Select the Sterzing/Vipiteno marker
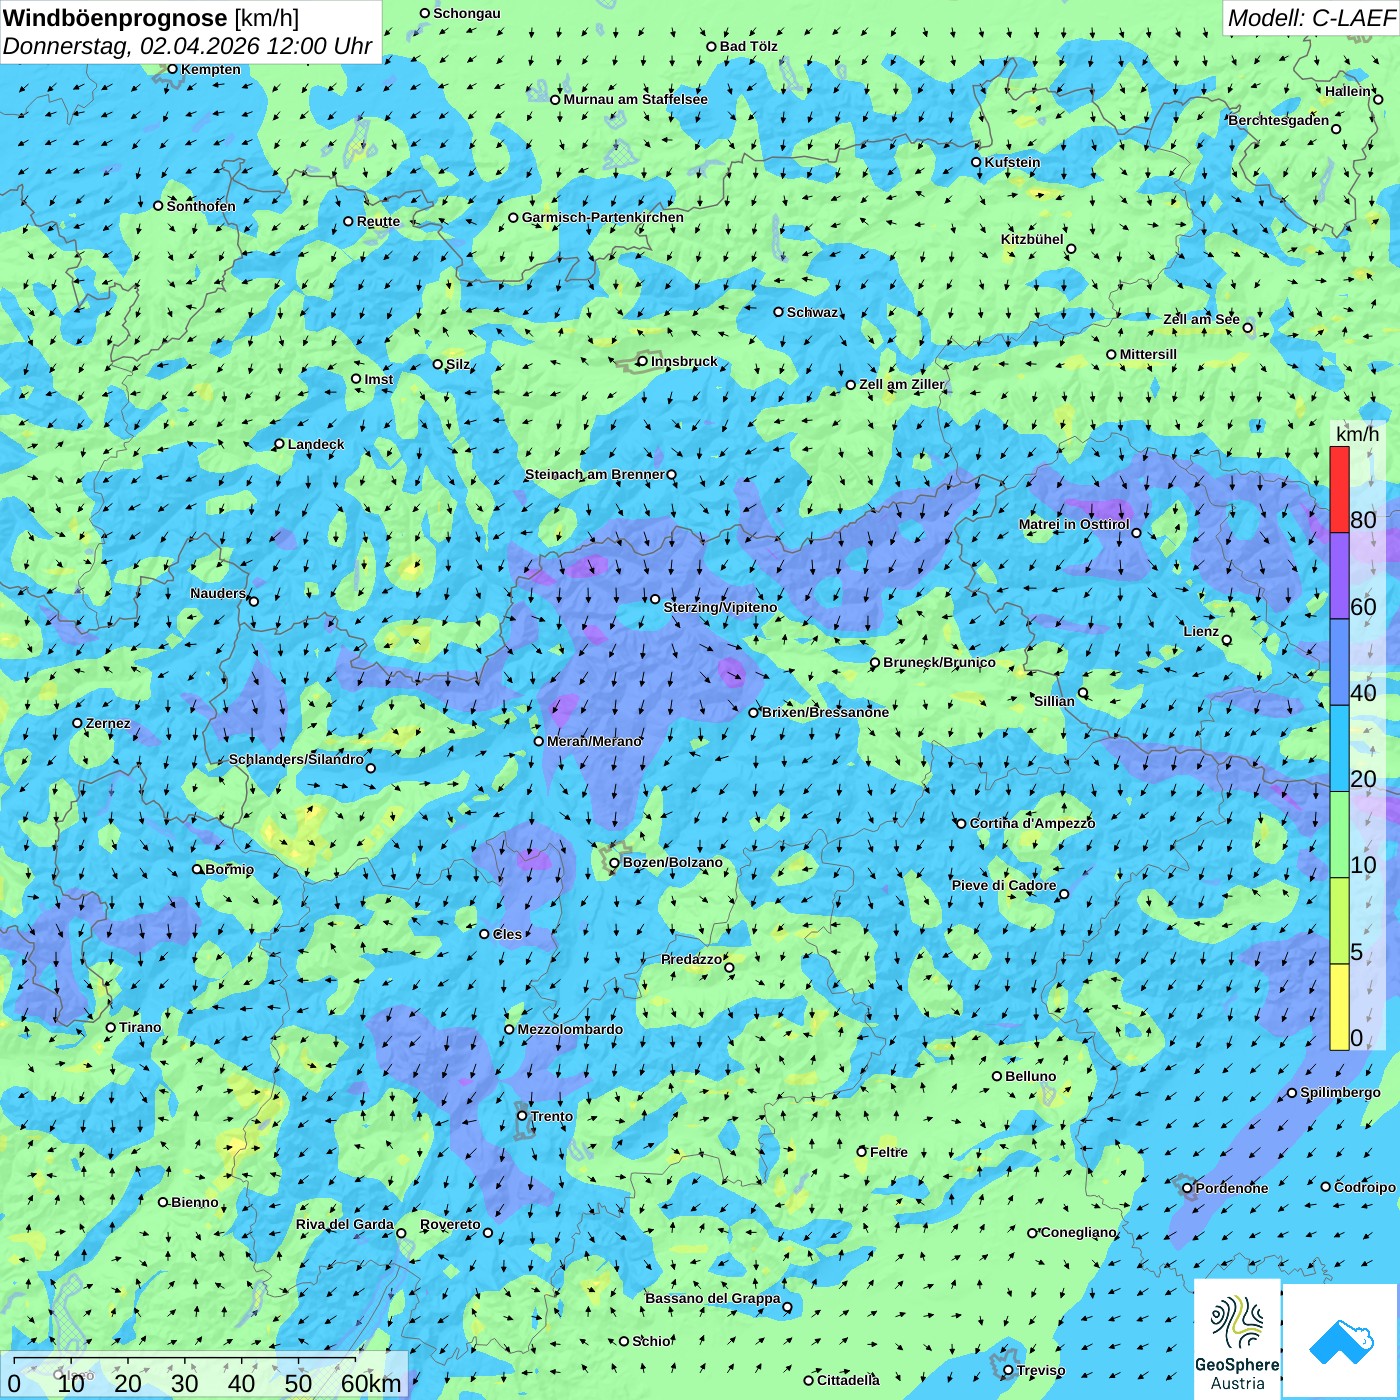1400x1400 pixels. pyautogui.click(x=655, y=599)
